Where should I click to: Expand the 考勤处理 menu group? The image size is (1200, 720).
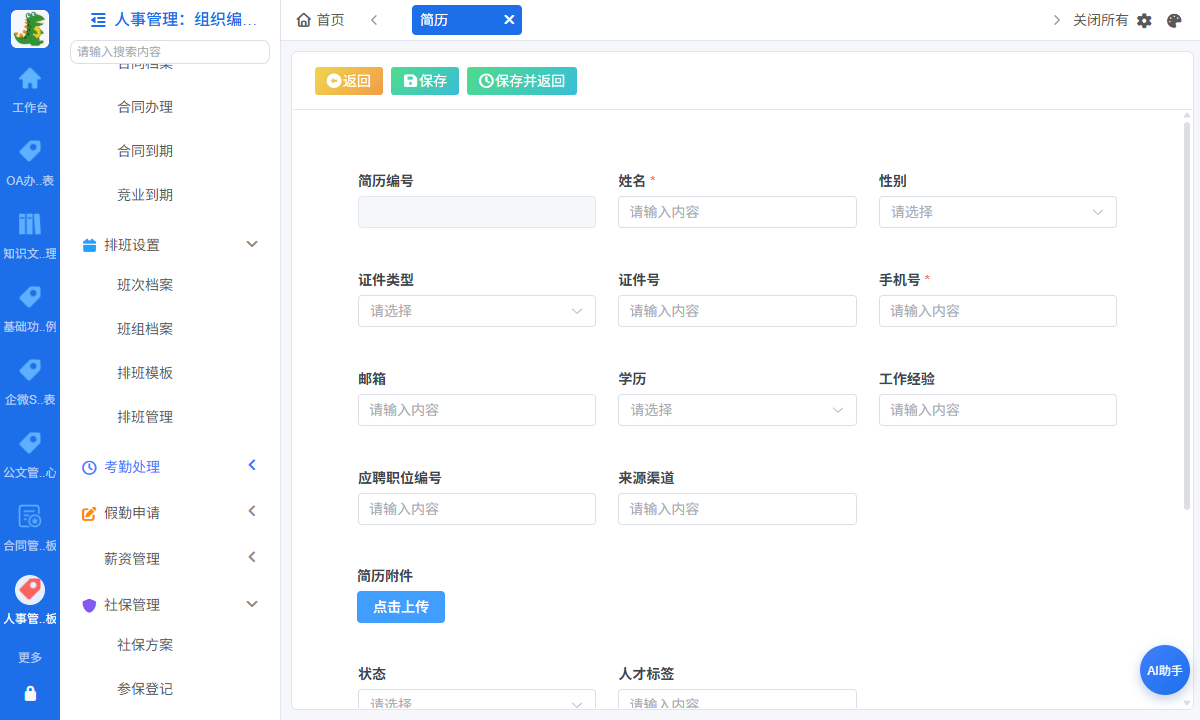pos(252,465)
